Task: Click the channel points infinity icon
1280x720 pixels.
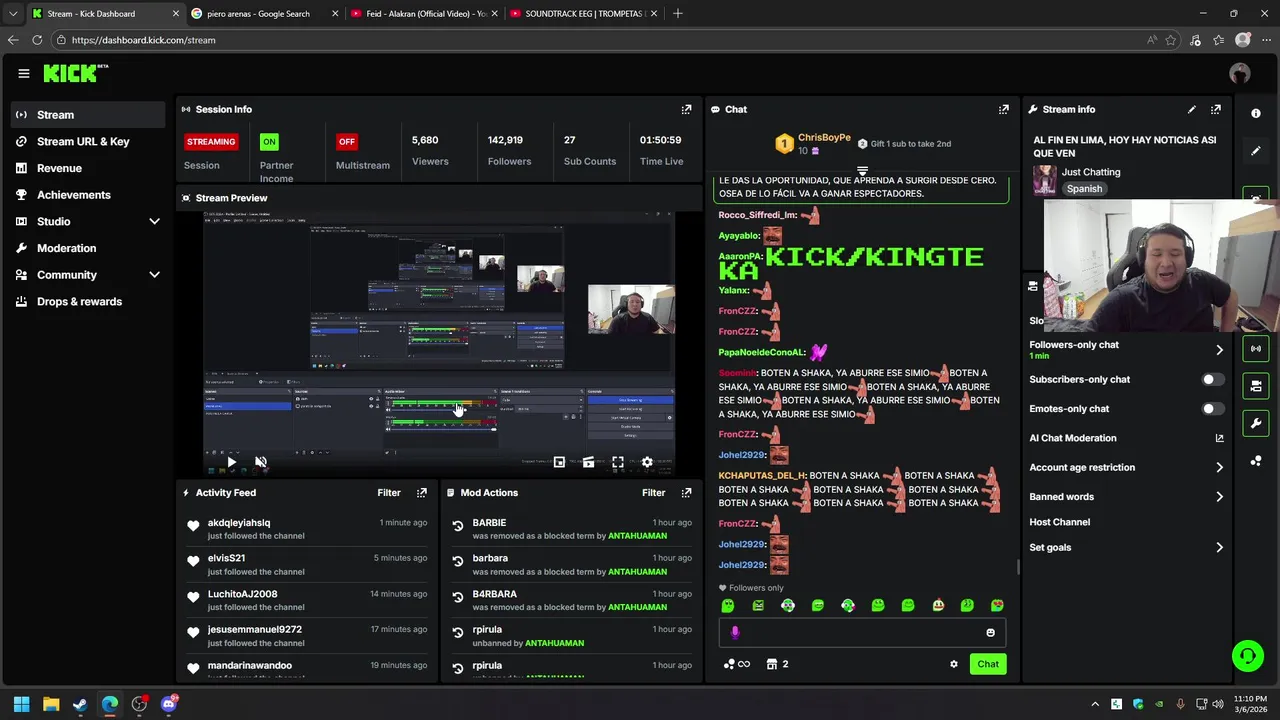Action: tap(736, 664)
